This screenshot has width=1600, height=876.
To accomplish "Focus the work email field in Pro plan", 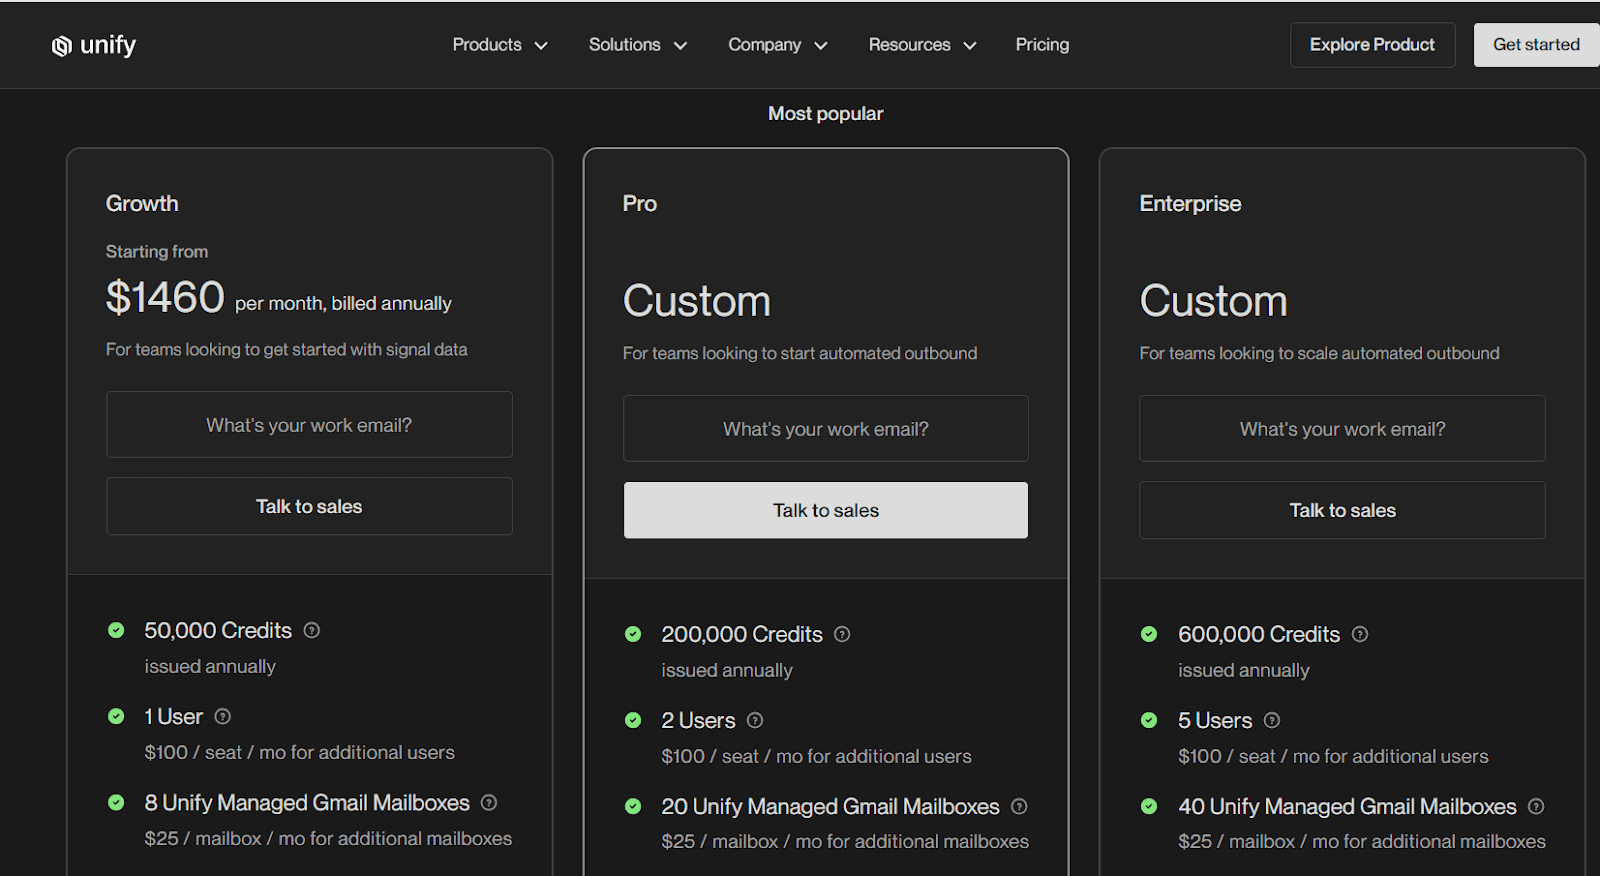I will coord(826,429).
